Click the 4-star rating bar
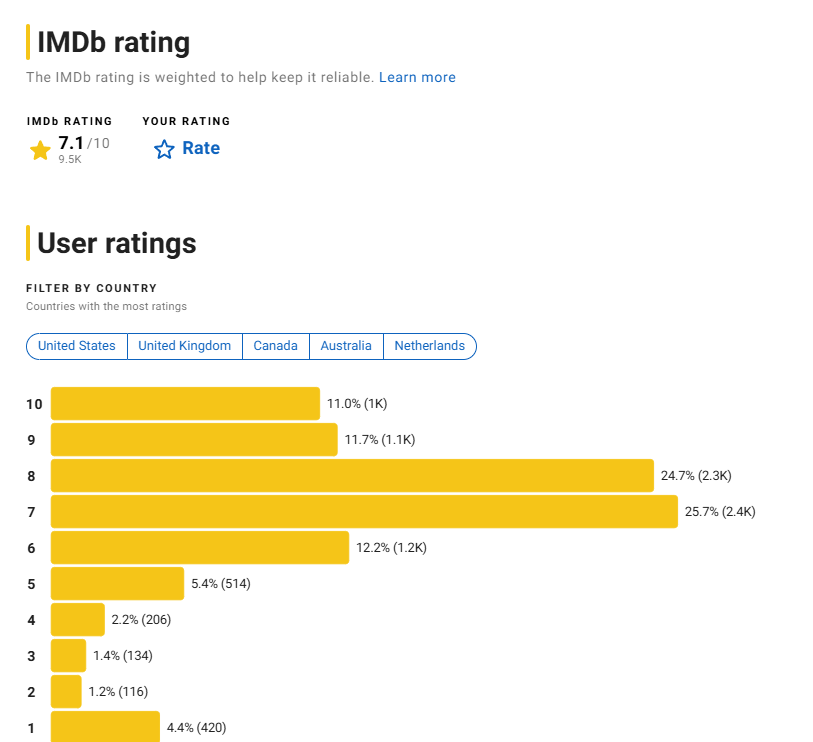 [78, 620]
